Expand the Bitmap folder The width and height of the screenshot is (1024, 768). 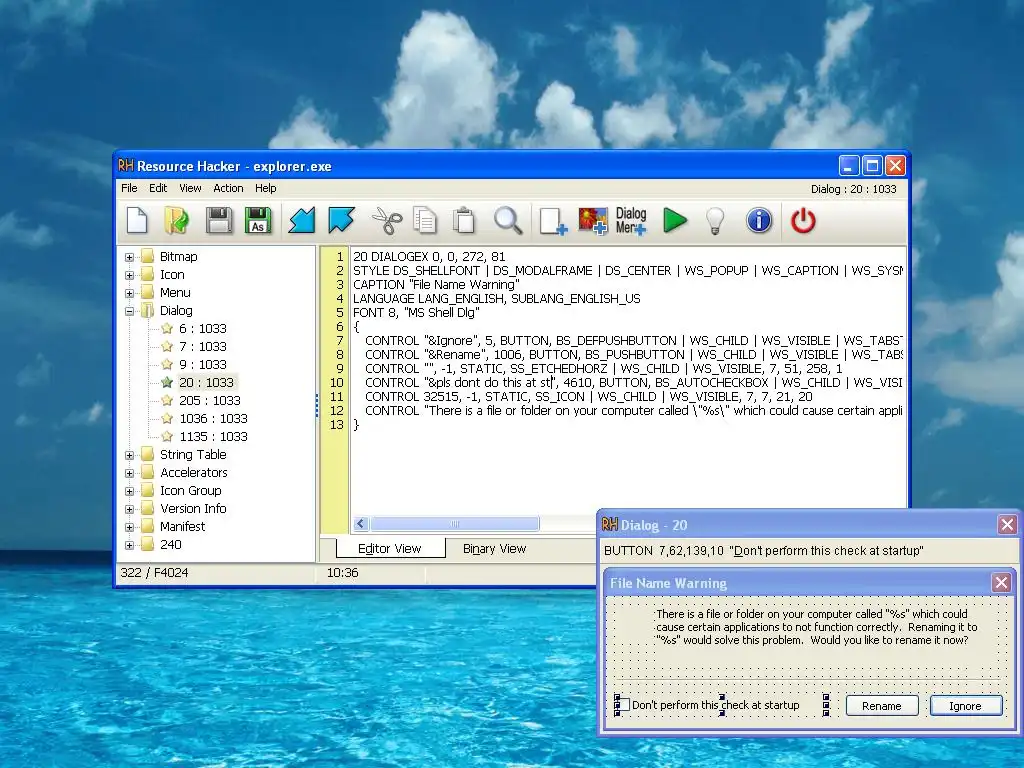pyautogui.click(x=129, y=257)
